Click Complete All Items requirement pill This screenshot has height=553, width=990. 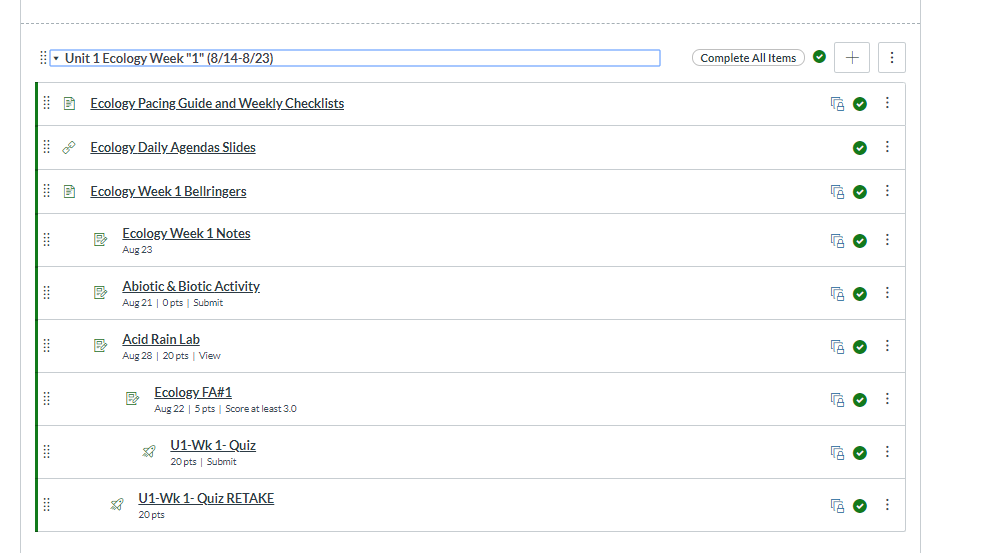tap(748, 58)
